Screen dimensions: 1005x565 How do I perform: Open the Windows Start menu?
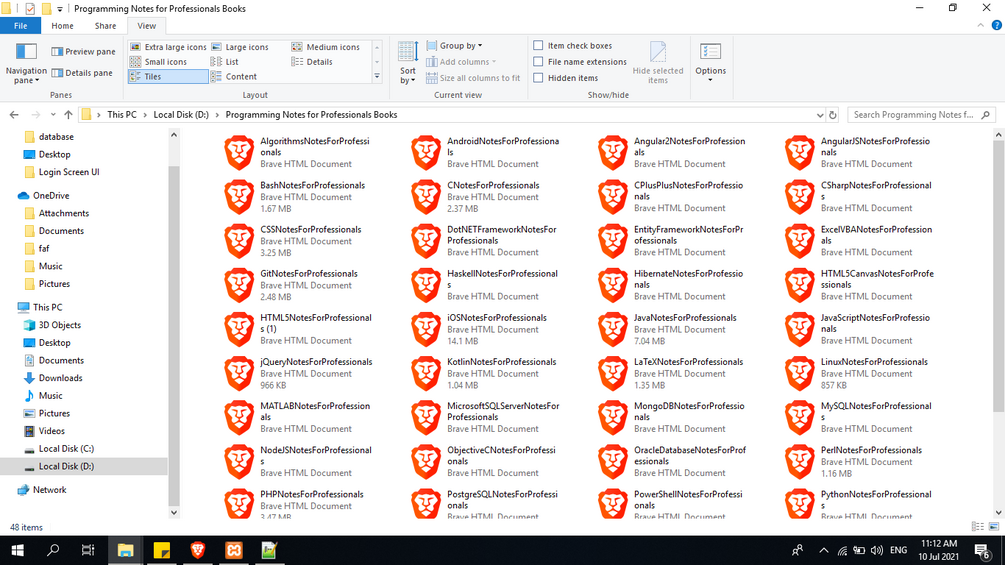(17, 550)
